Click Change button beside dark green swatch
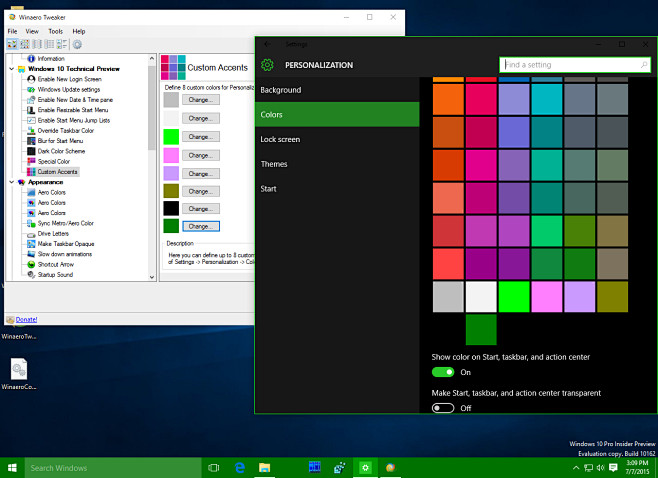The image size is (658, 478). point(201,226)
